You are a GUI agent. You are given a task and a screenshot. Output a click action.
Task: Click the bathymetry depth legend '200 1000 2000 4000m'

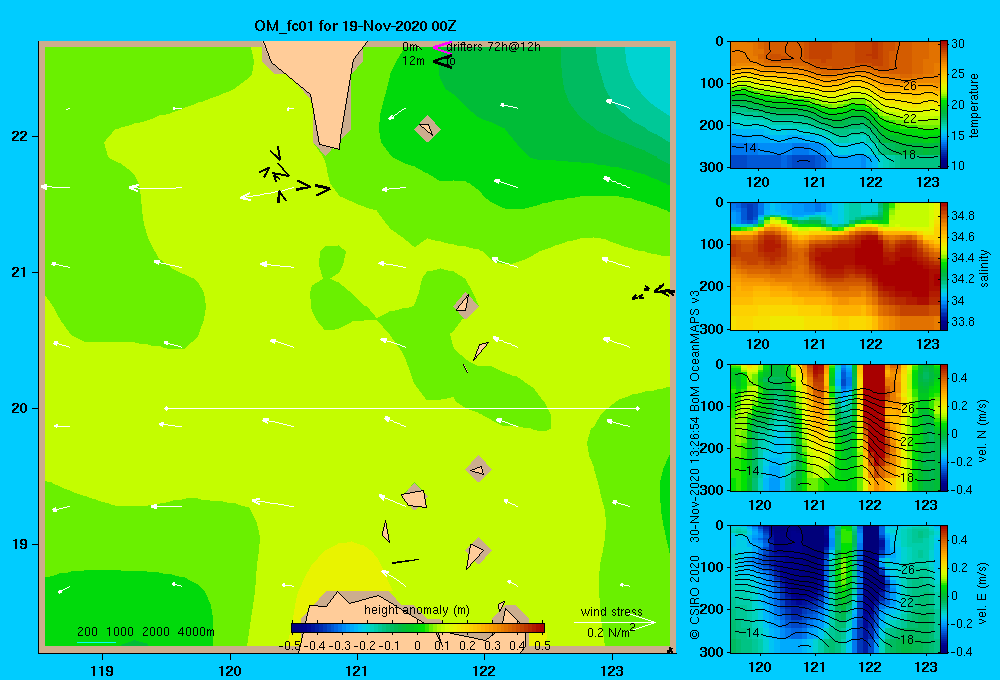pos(145,632)
